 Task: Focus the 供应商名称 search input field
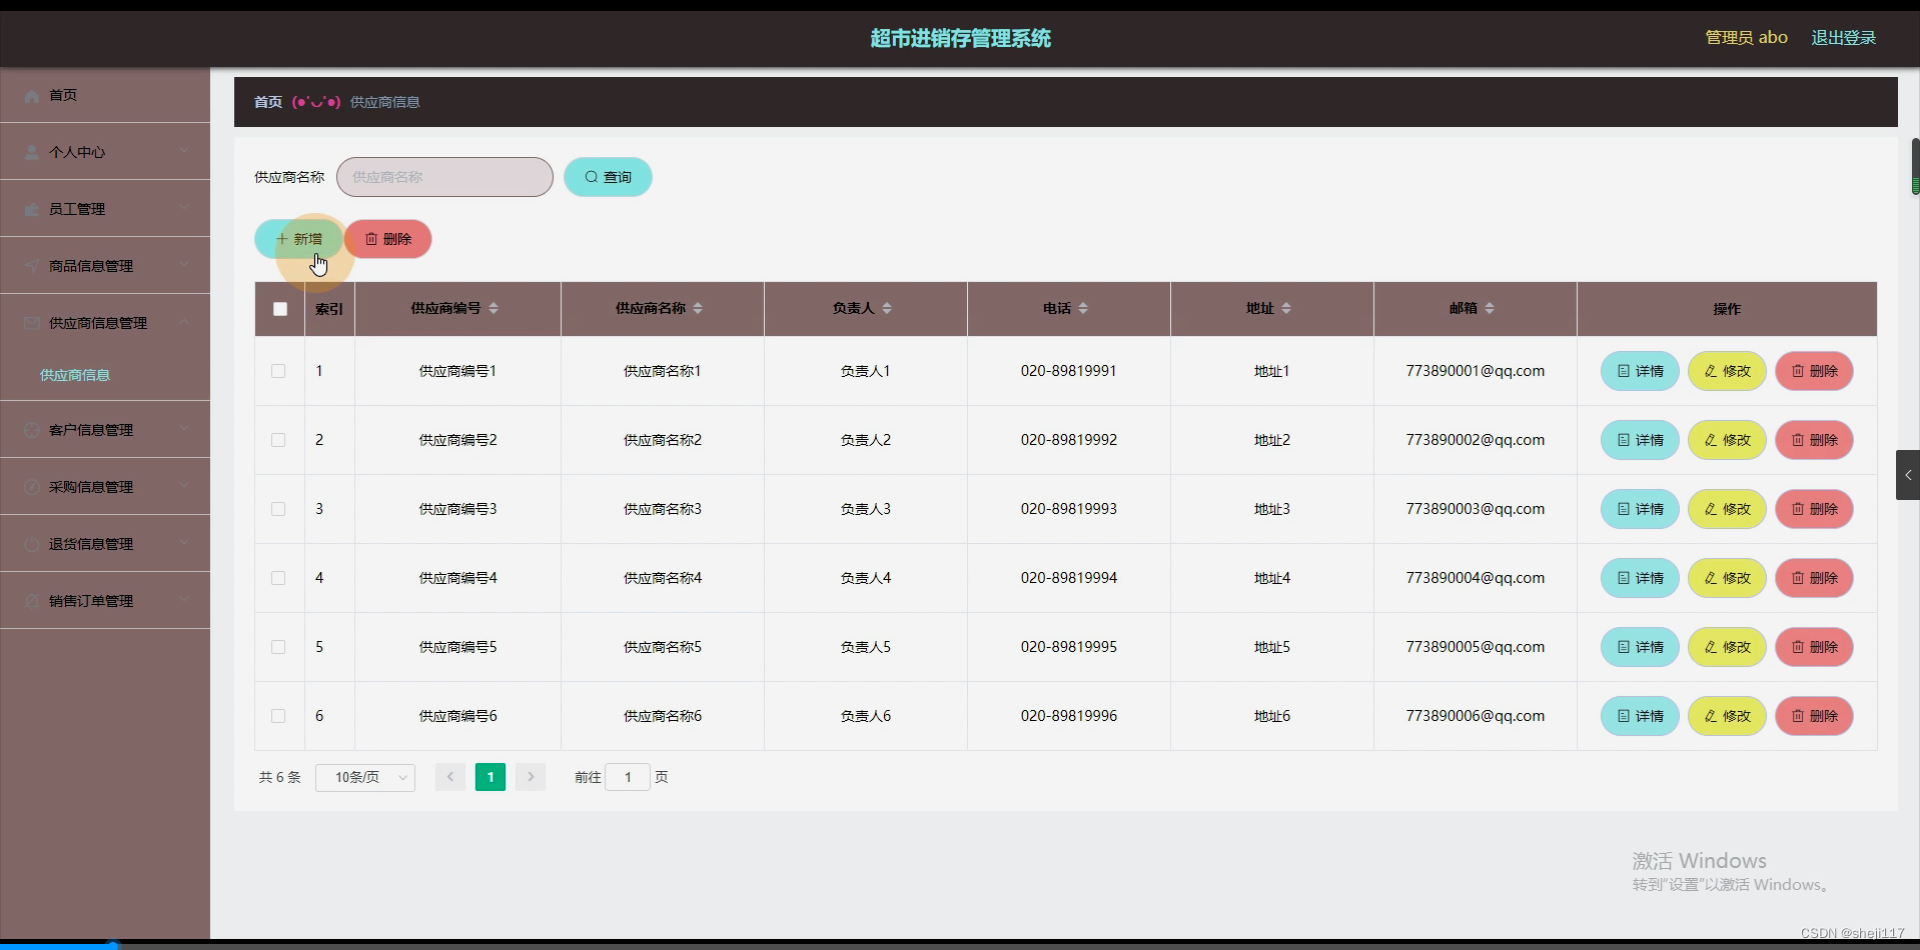[x=445, y=177]
